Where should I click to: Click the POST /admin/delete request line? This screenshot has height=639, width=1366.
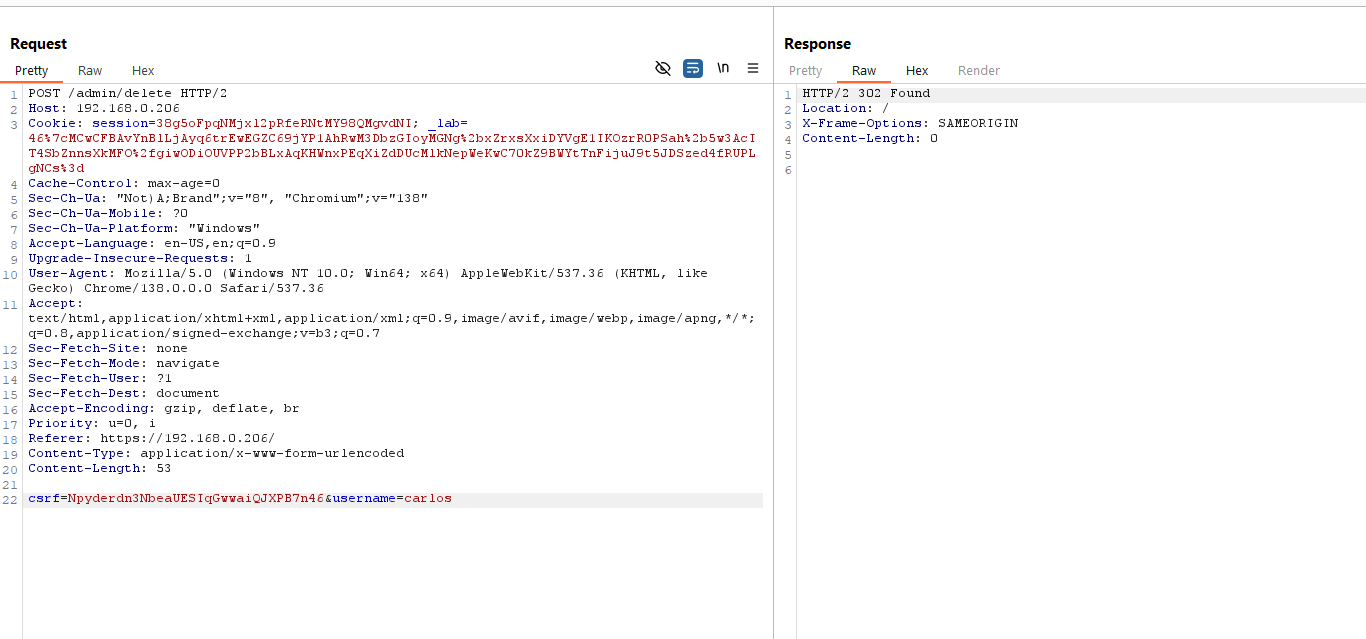coord(127,93)
